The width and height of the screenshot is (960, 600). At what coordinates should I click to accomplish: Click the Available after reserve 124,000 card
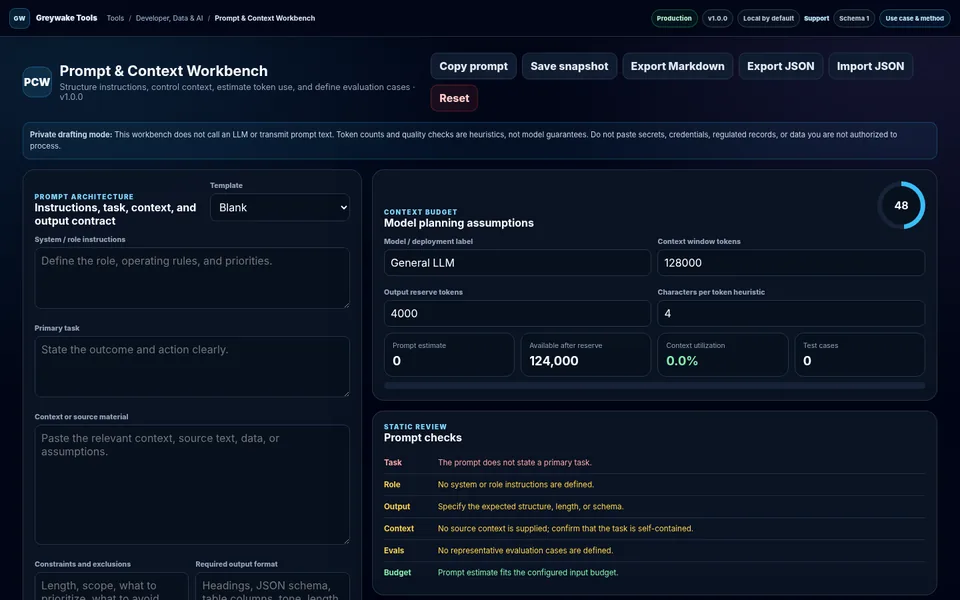coord(586,354)
